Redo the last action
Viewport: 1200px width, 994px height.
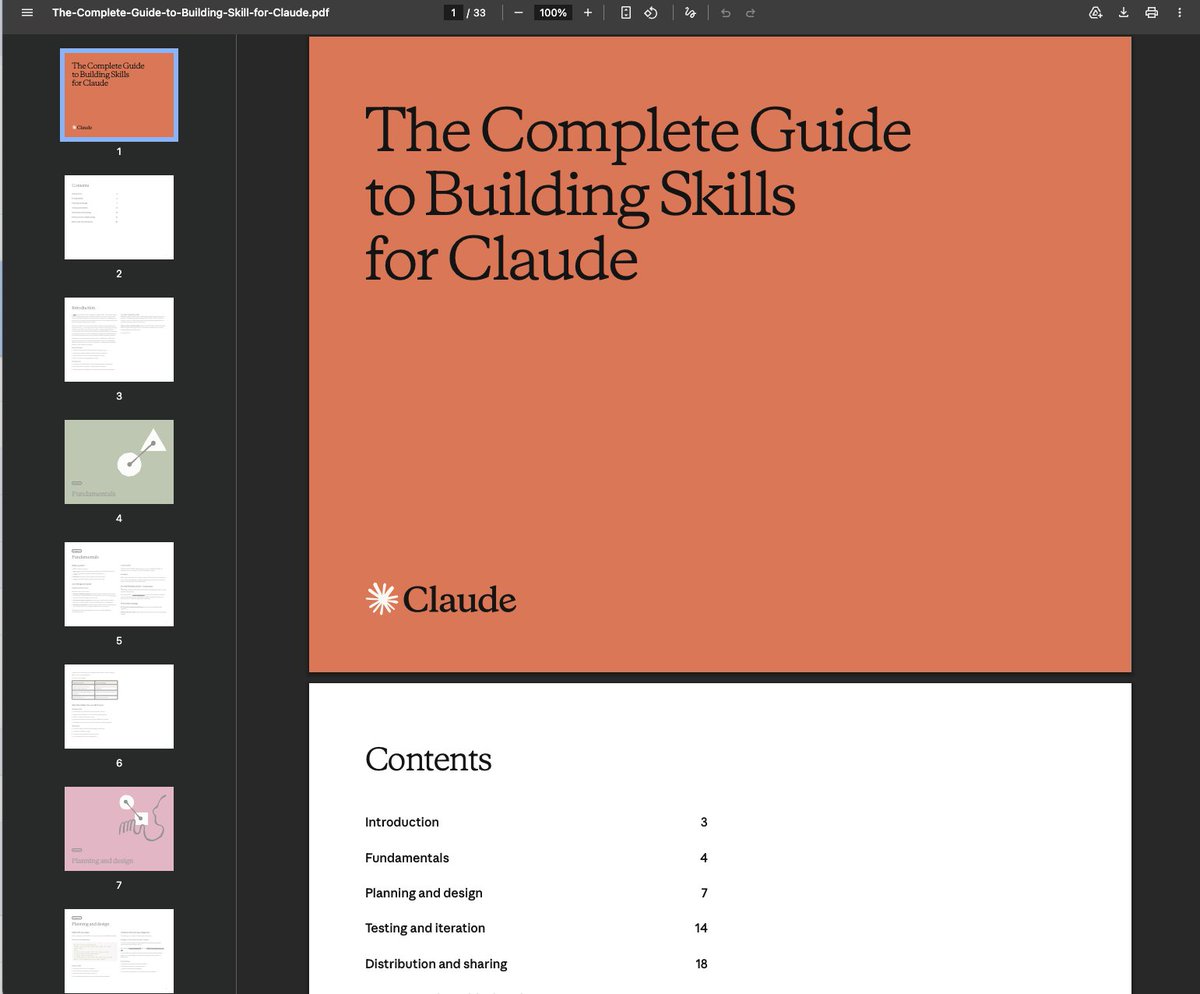(x=749, y=13)
